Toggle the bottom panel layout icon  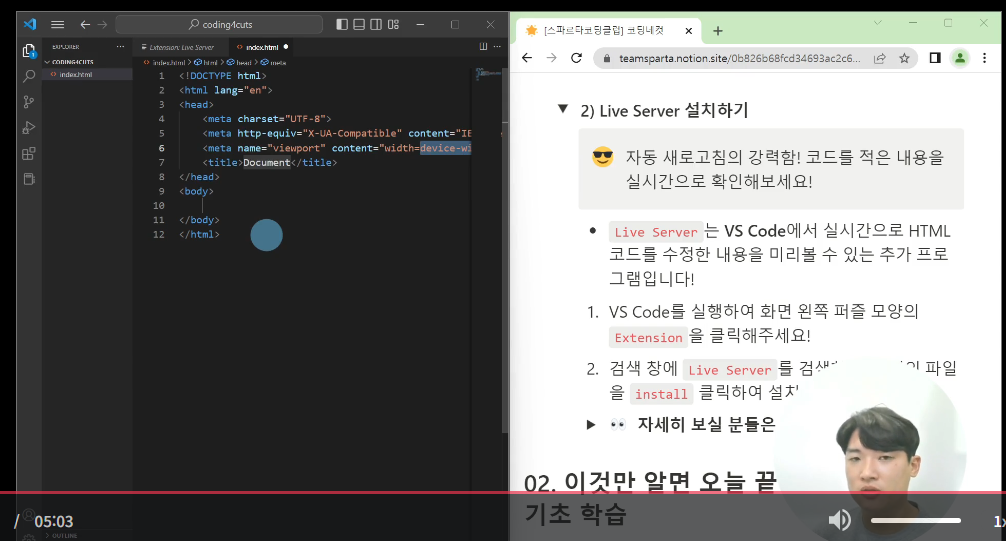click(x=359, y=24)
